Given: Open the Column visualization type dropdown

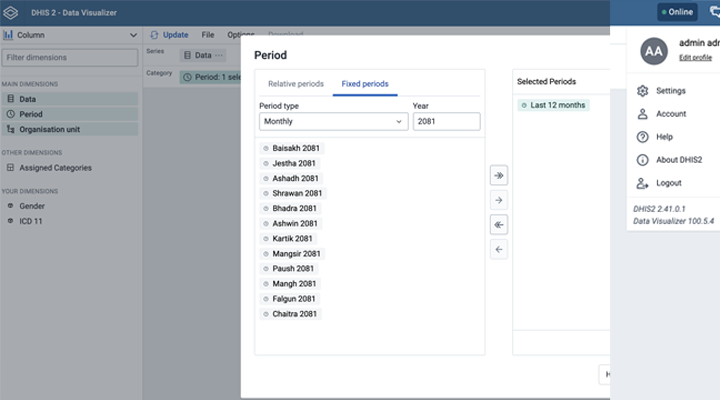Looking at the screenshot, I should pyautogui.click(x=70, y=35).
